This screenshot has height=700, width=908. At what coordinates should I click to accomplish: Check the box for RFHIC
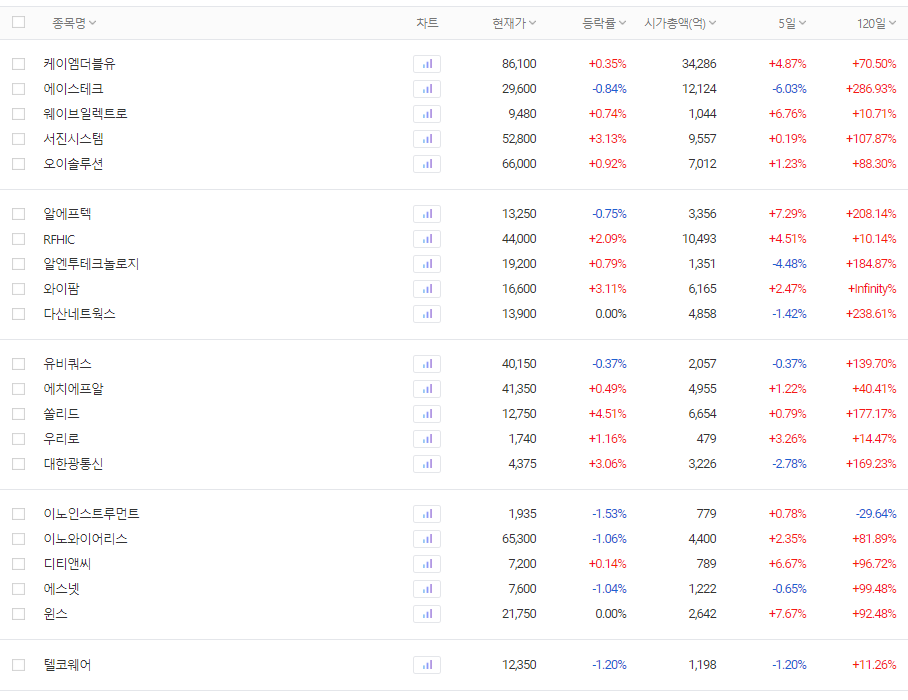pyautogui.click(x=19, y=239)
